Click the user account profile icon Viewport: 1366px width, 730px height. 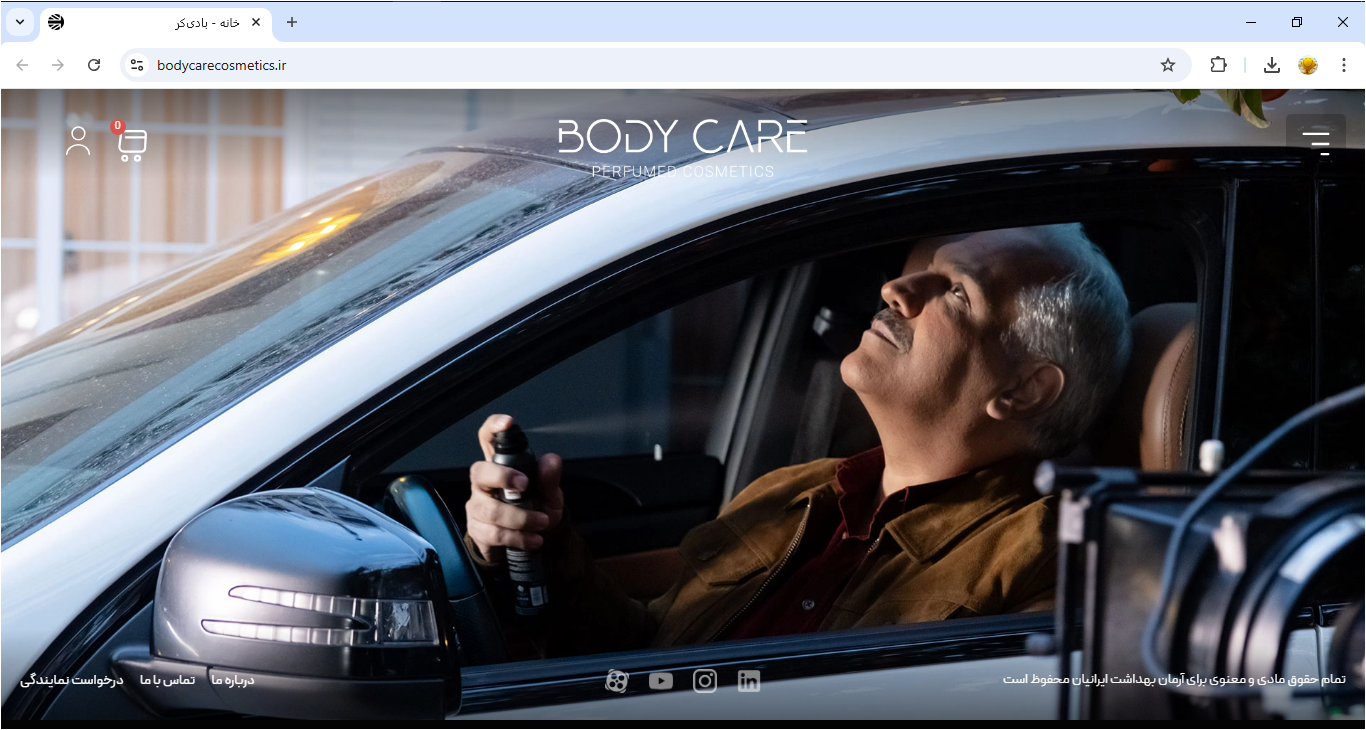point(78,141)
